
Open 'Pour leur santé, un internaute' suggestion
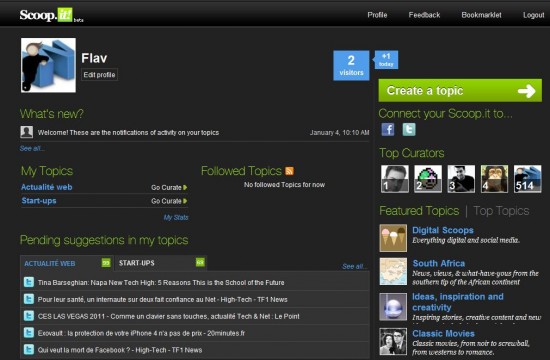click(x=162, y=299)
